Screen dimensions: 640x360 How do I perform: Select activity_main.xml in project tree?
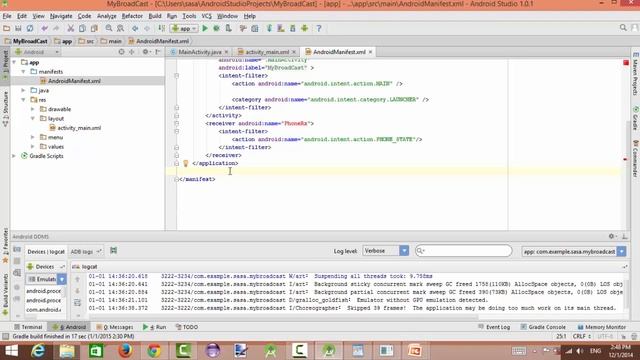coord(79,128)
